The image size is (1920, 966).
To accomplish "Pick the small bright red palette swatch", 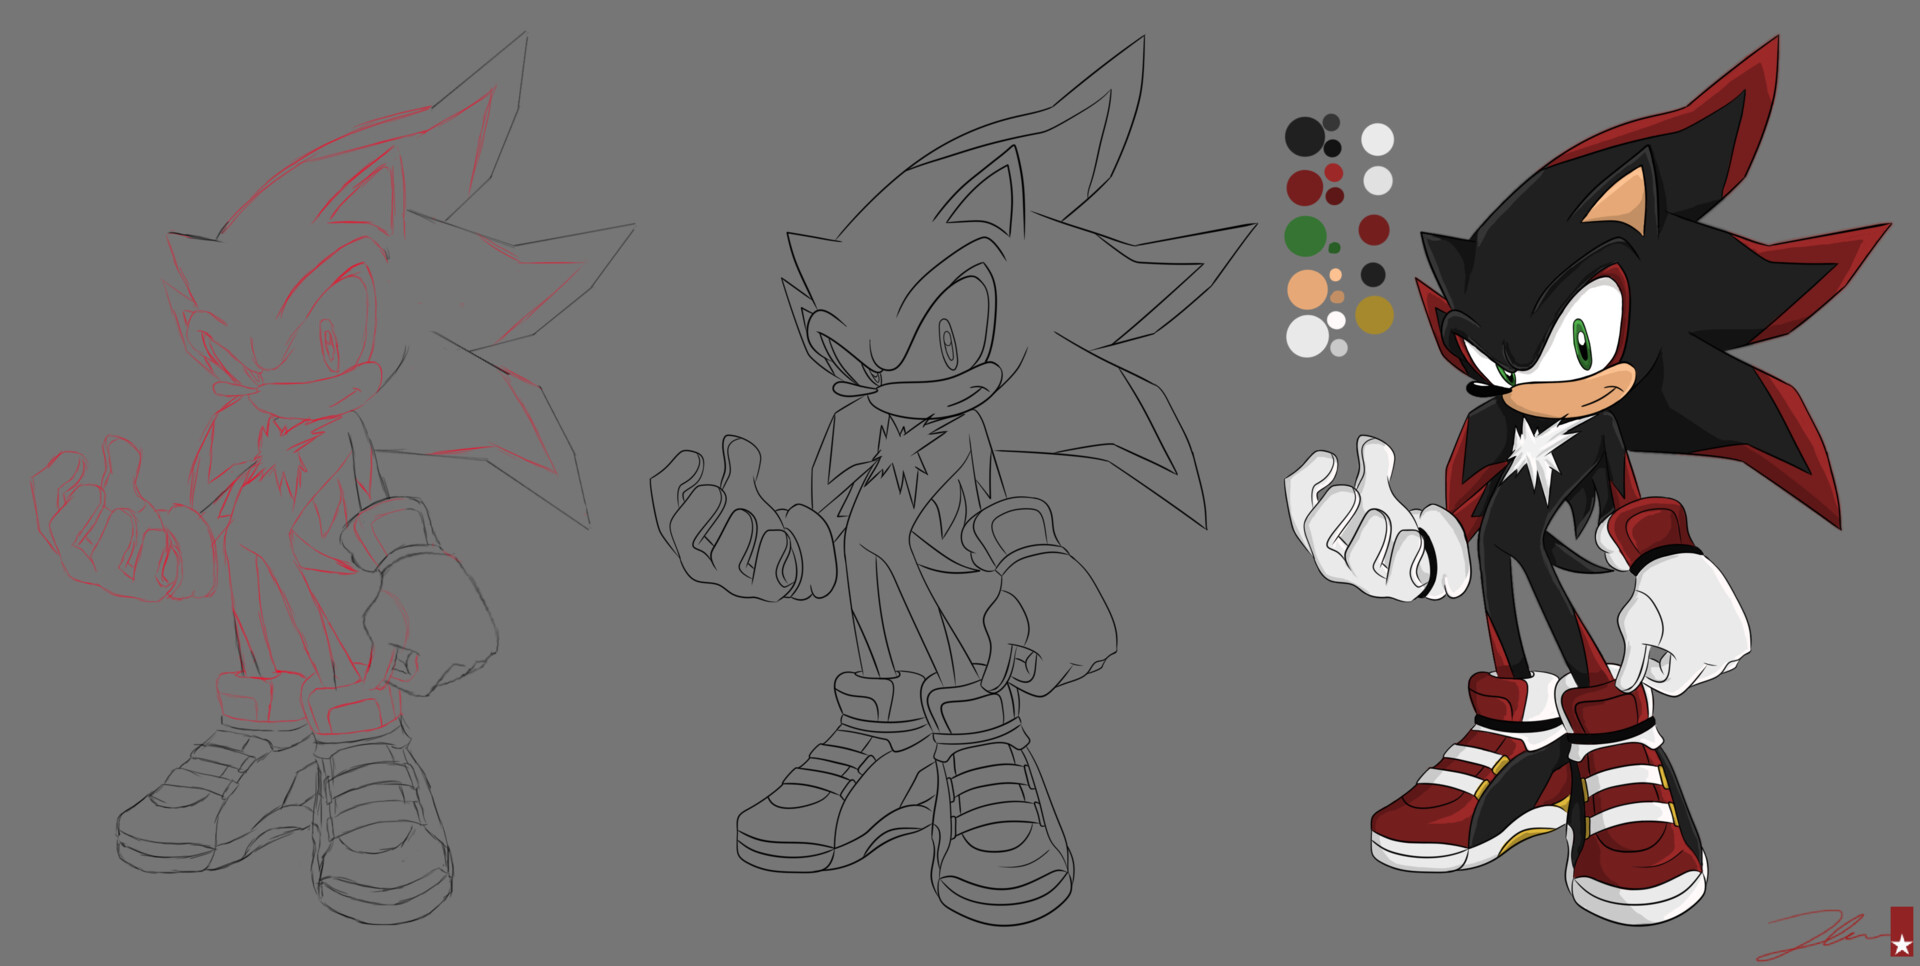I will click(1334, 173).
